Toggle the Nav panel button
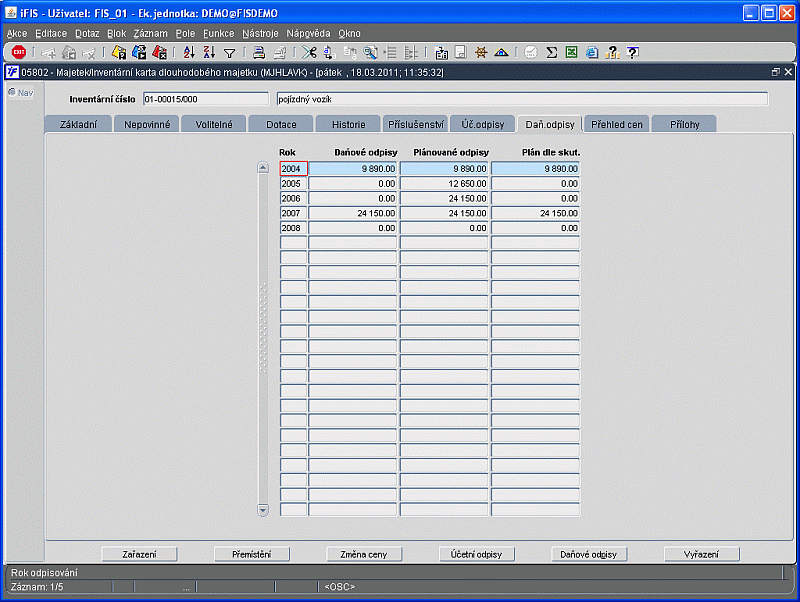 pos(21,93)
